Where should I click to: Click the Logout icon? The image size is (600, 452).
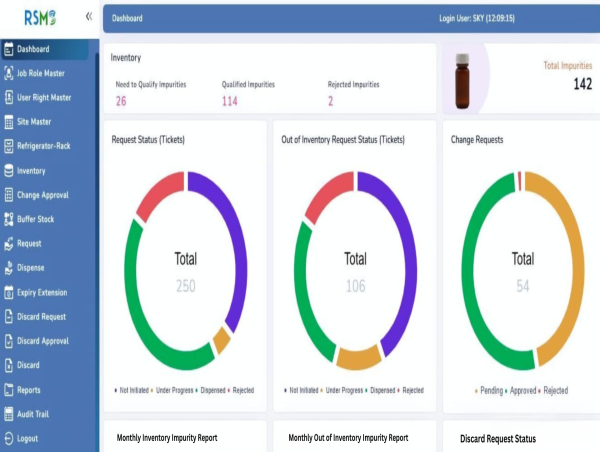(8, 439)
